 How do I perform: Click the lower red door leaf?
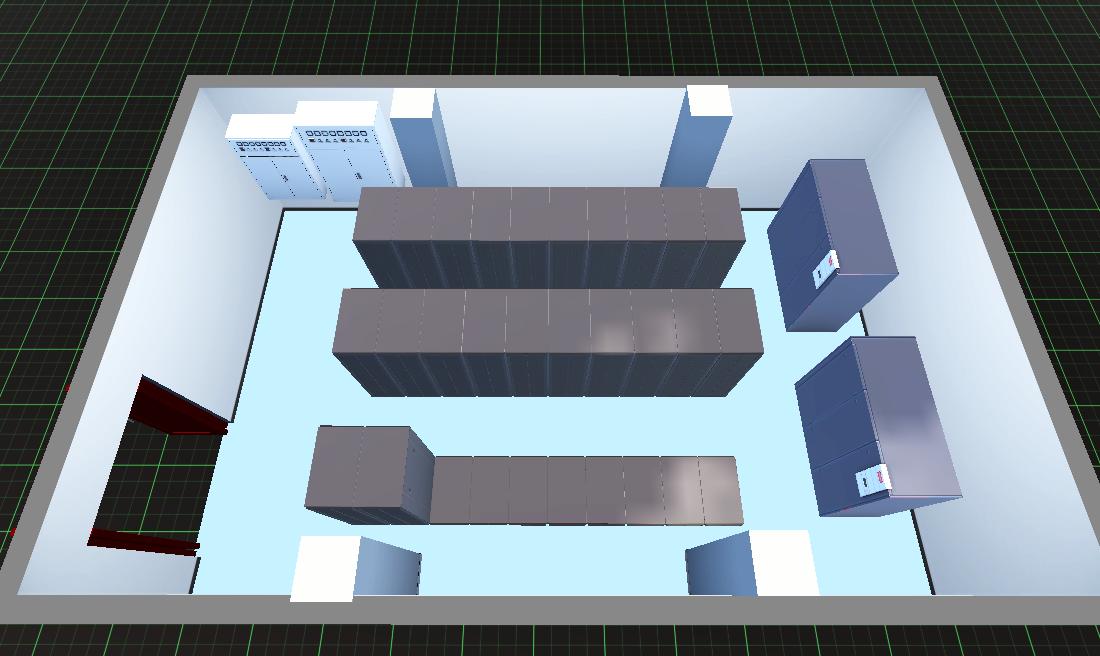[145, 542]
